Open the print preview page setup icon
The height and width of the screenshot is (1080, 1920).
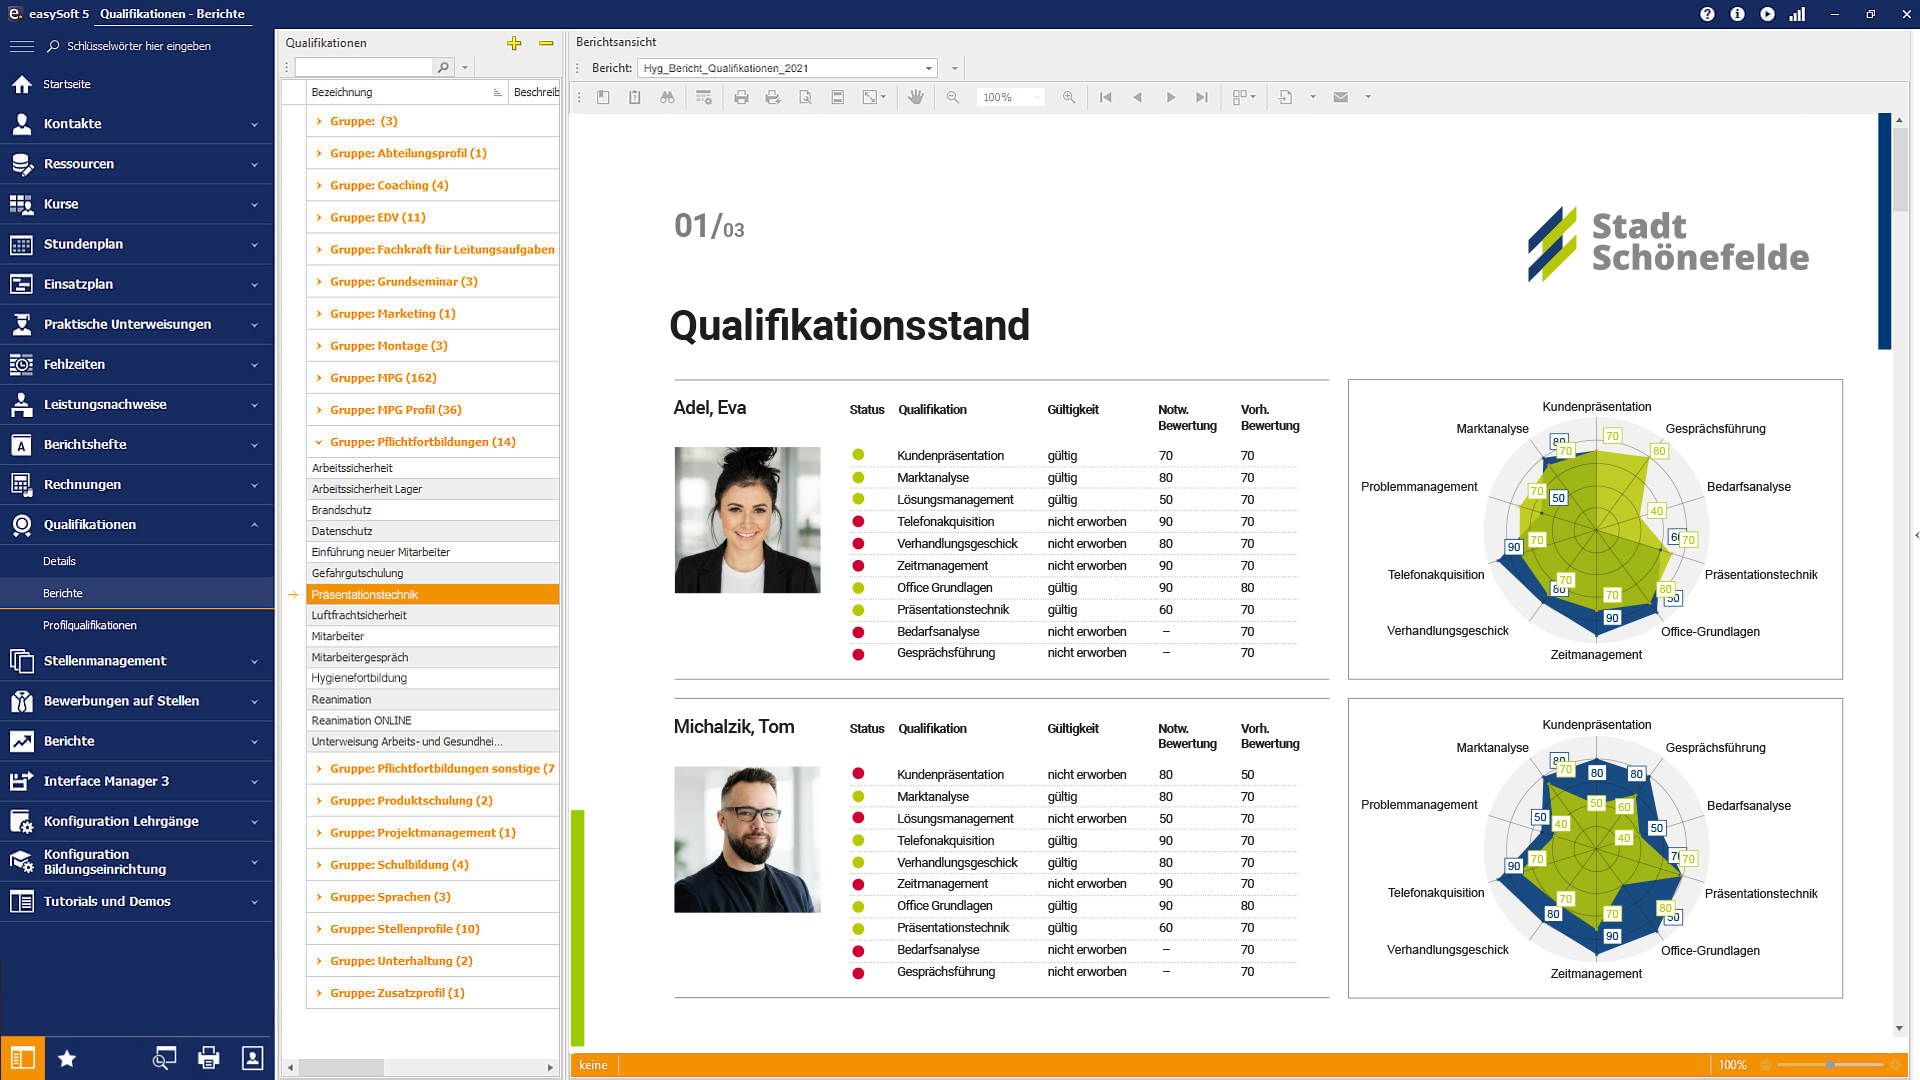pos(805,97)
